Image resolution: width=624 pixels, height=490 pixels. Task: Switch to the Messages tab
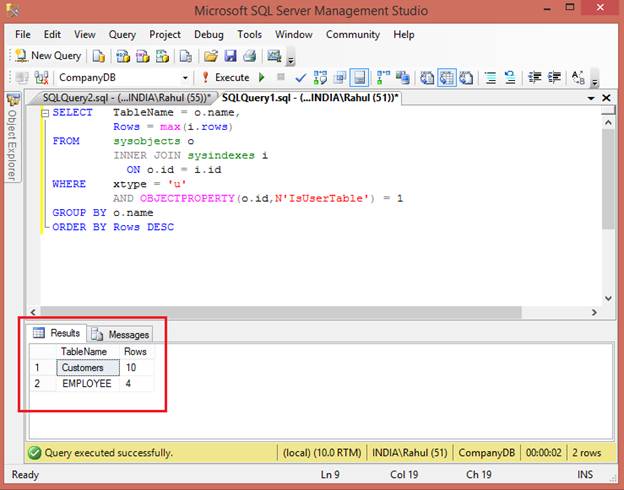coord(120,334)
